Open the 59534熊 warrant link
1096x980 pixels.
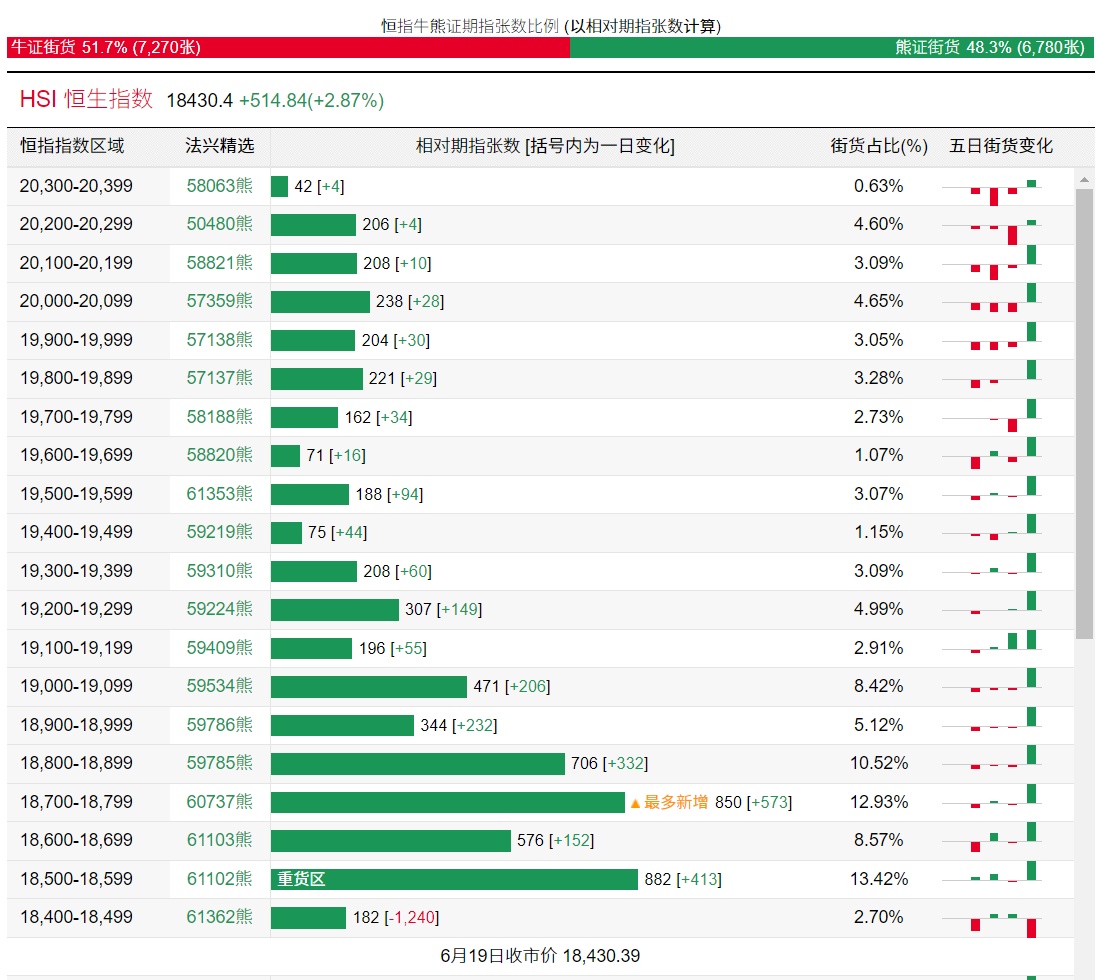point(219,686)
